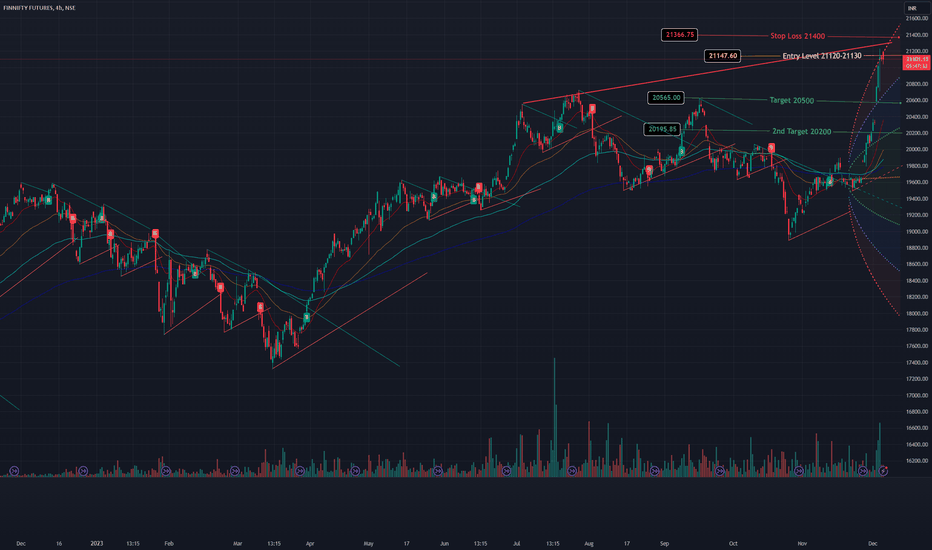Click the Jul label on time axis
This screenshot has height=550, width=932.
pyautogui.click(x=517, y=543)
